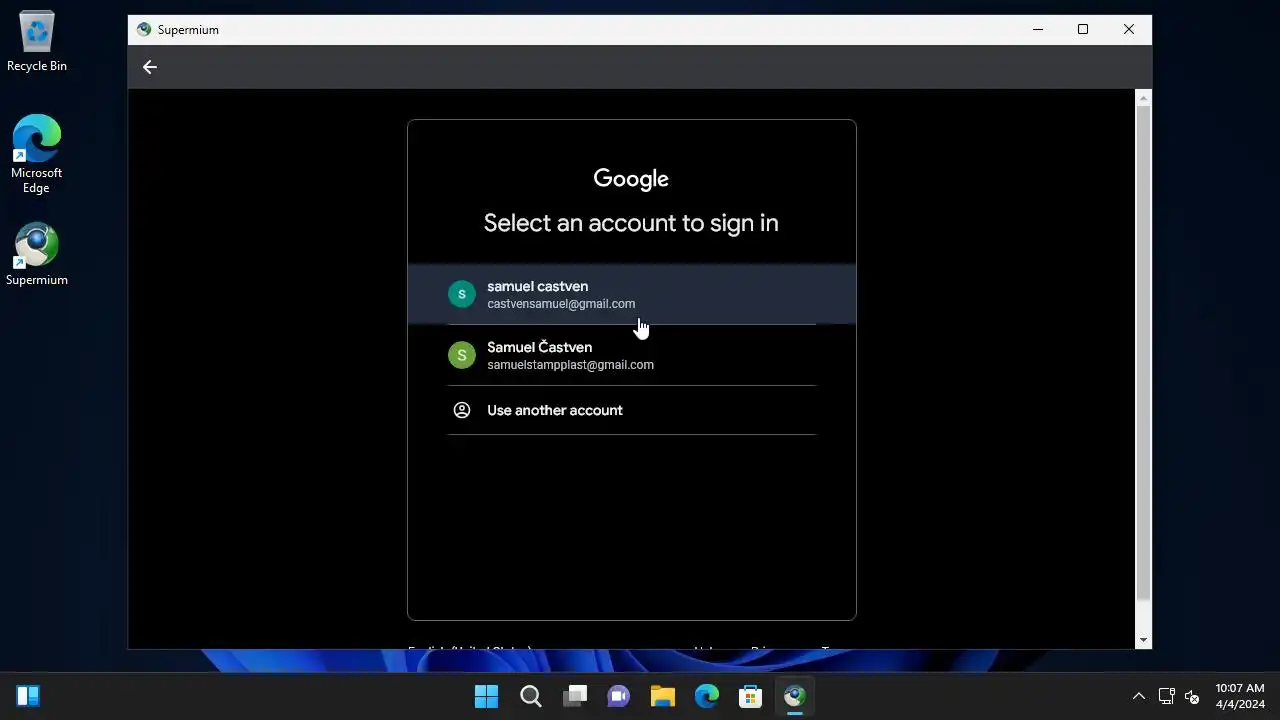1280x720 pixels.
Task: Click the muted volume icon in the tray
Action: point(1191,696)
